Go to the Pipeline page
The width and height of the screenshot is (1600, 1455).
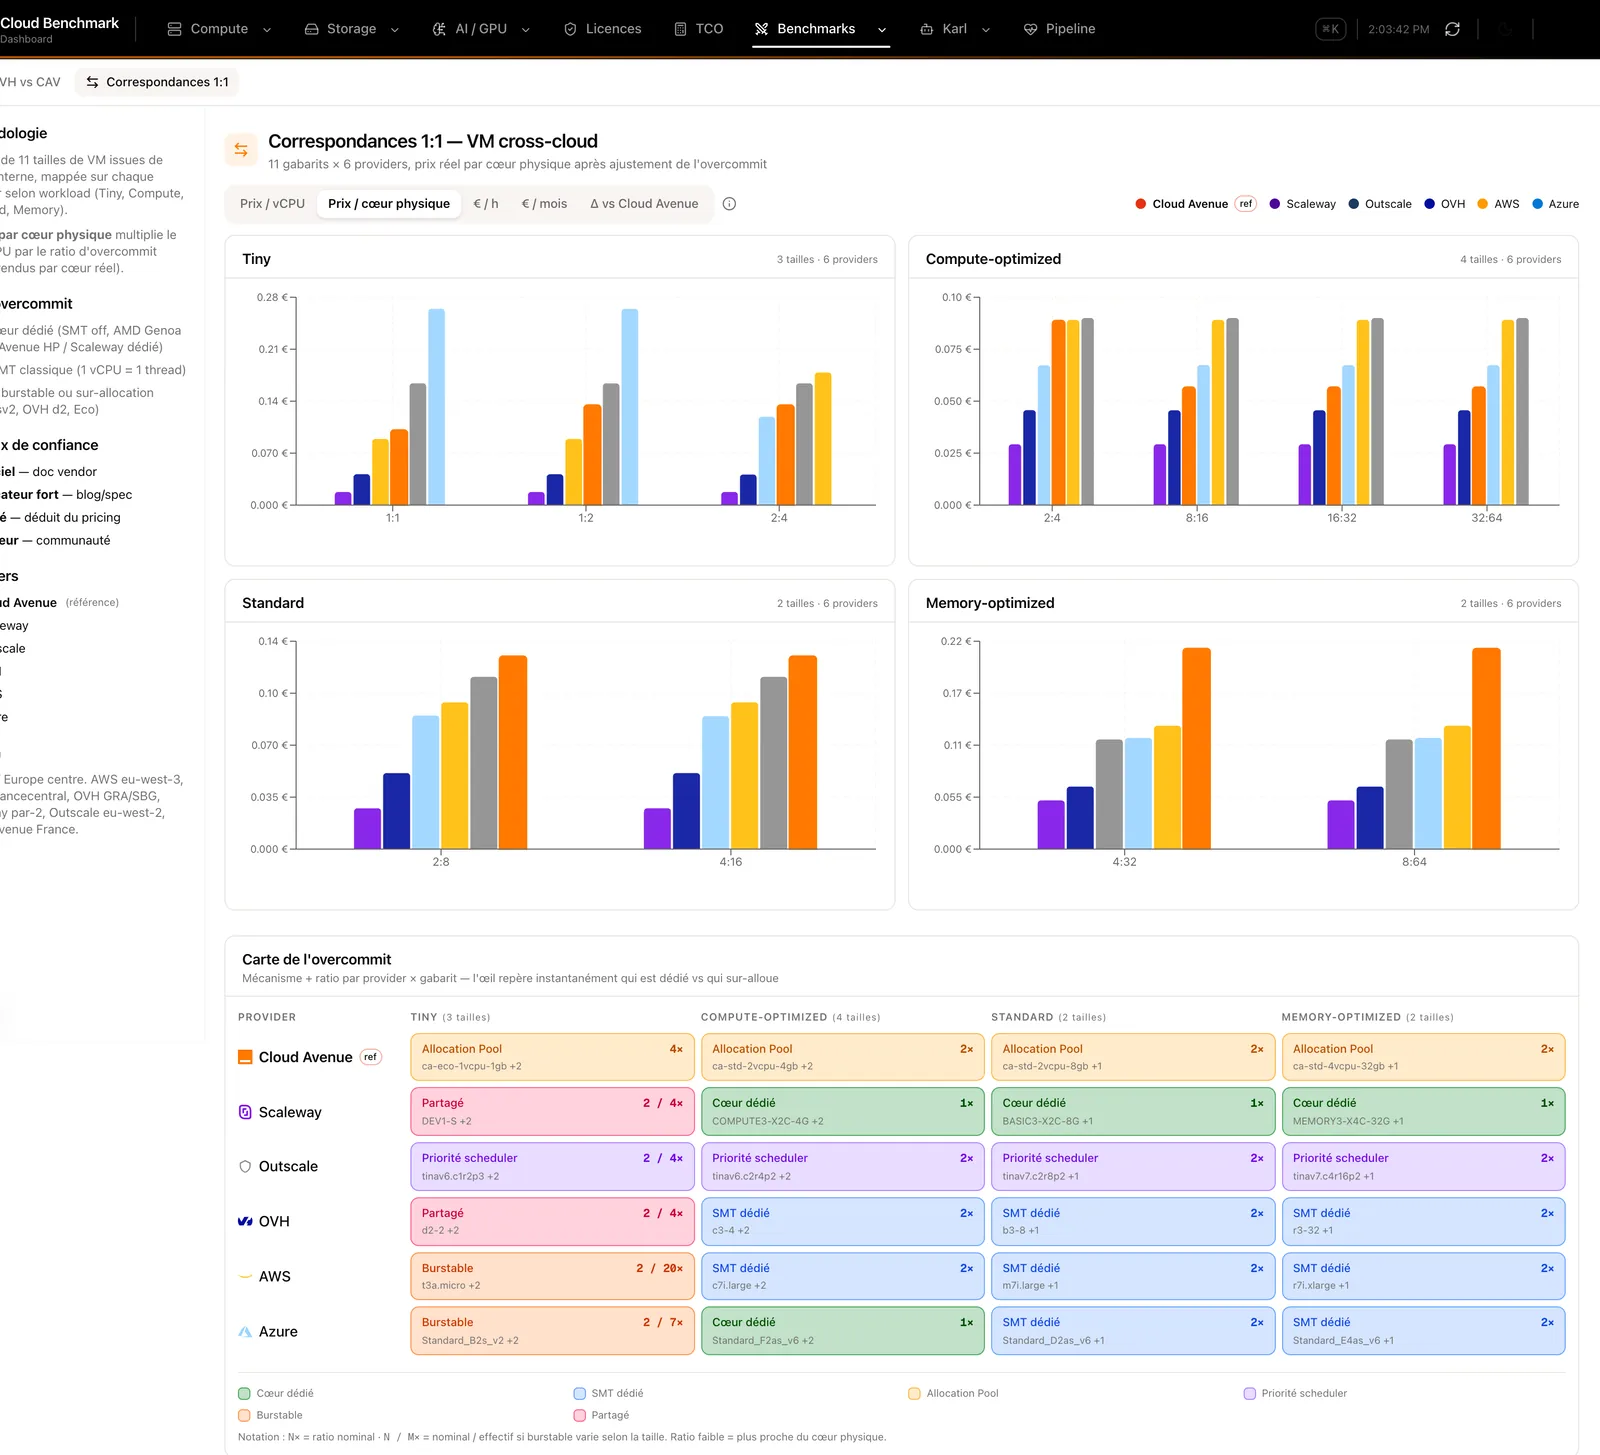[x=1059, y=29]
